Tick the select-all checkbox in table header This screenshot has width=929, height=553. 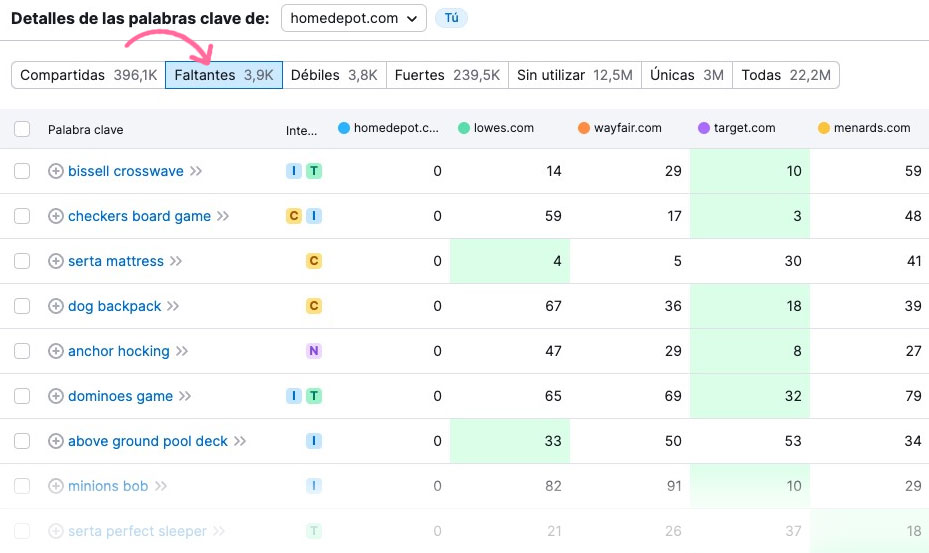22,129
